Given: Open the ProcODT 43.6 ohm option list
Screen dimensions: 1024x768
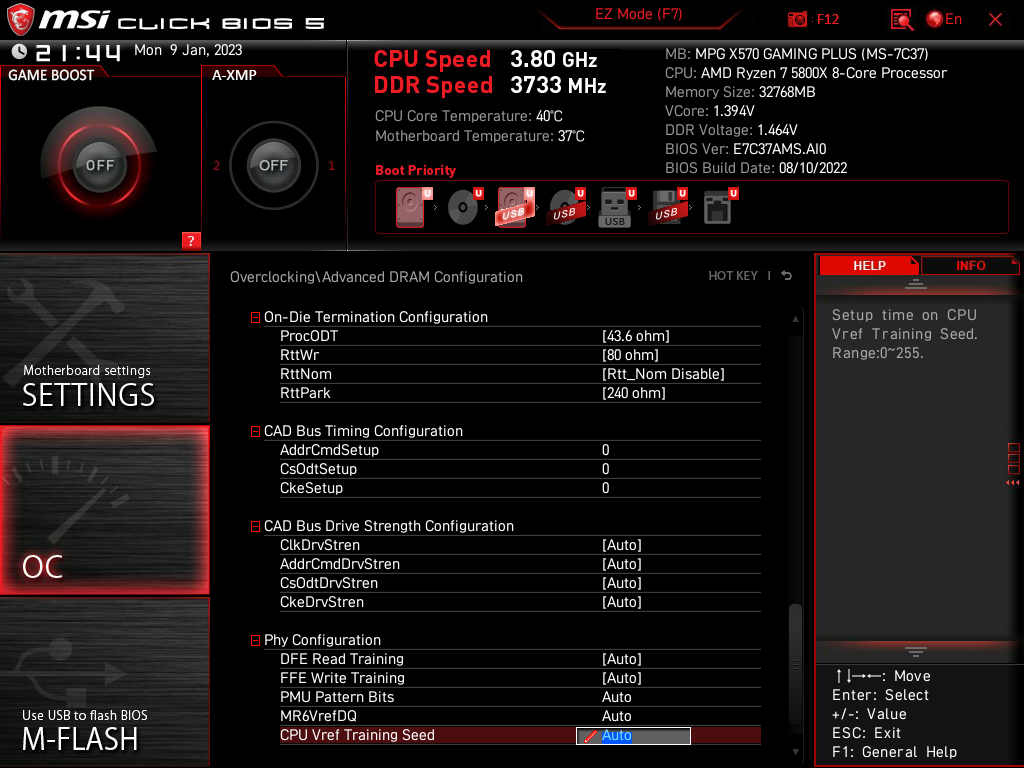Looking at the screenshot, I should (636, 336).
